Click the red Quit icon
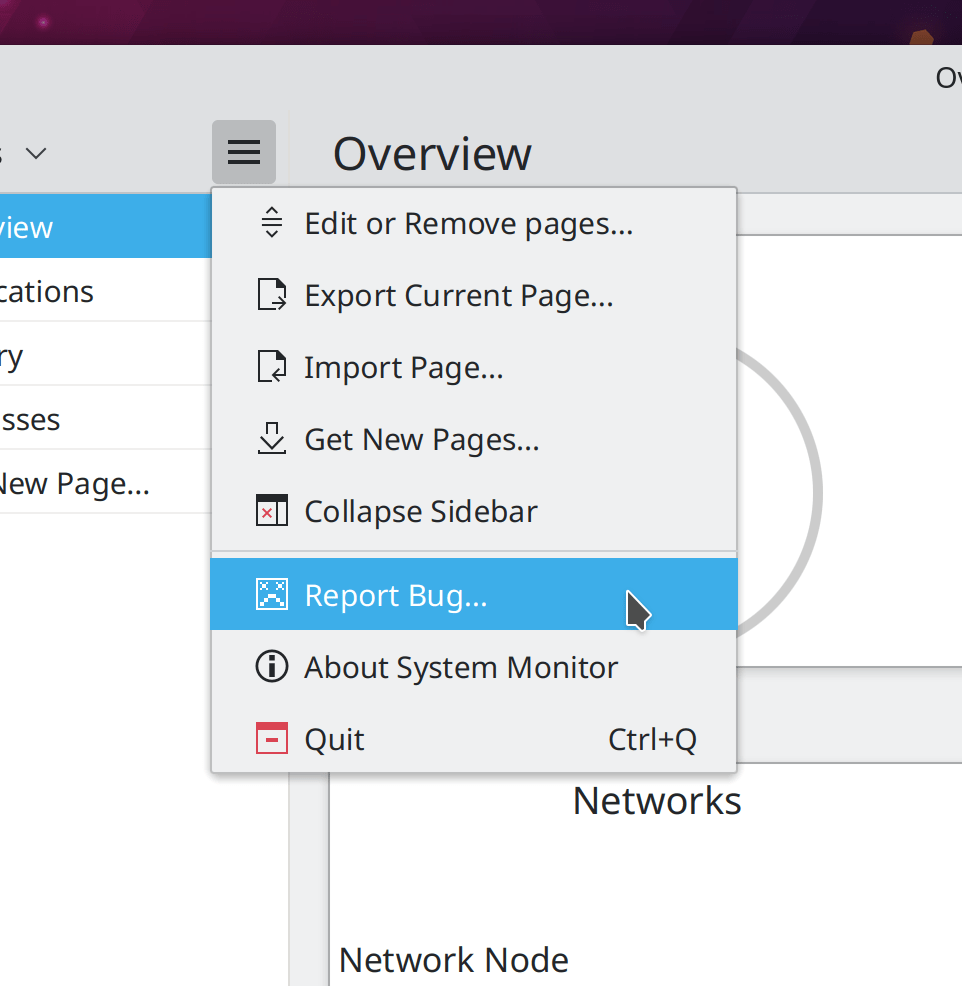This screenshot has width=962, height=986. click(x=271, y=739)
